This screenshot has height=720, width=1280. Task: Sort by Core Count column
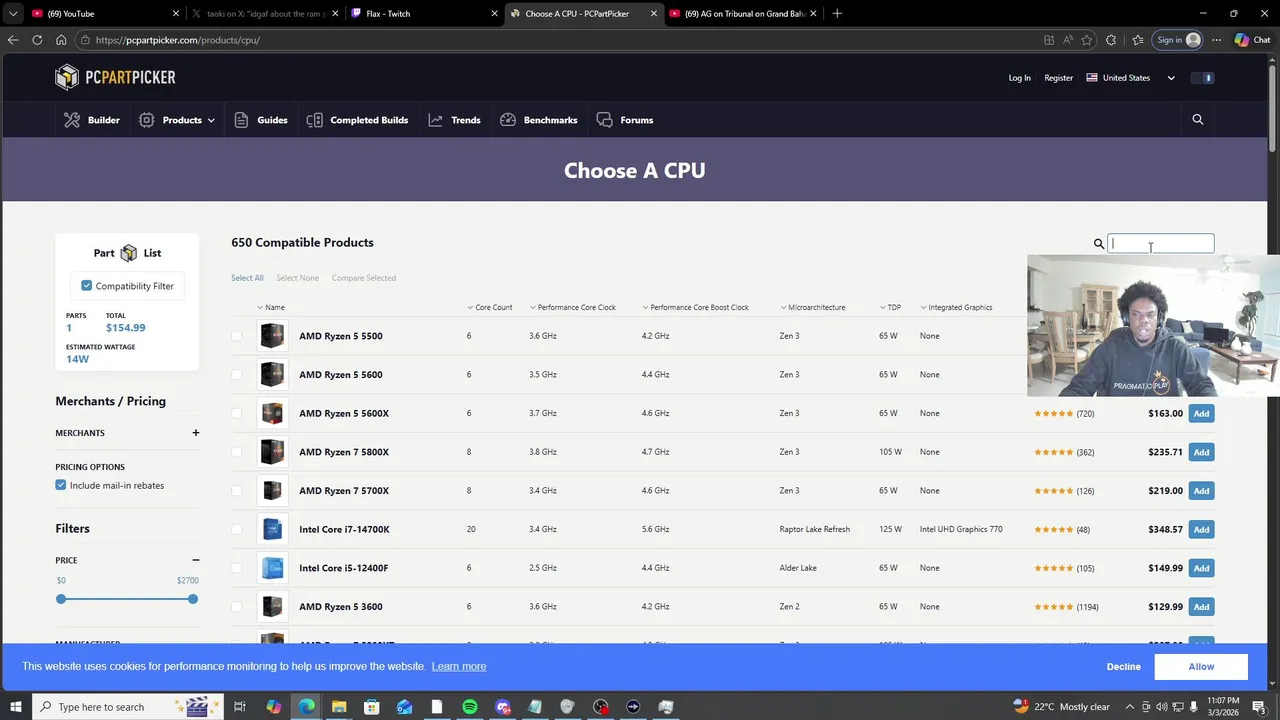point(490,307)
